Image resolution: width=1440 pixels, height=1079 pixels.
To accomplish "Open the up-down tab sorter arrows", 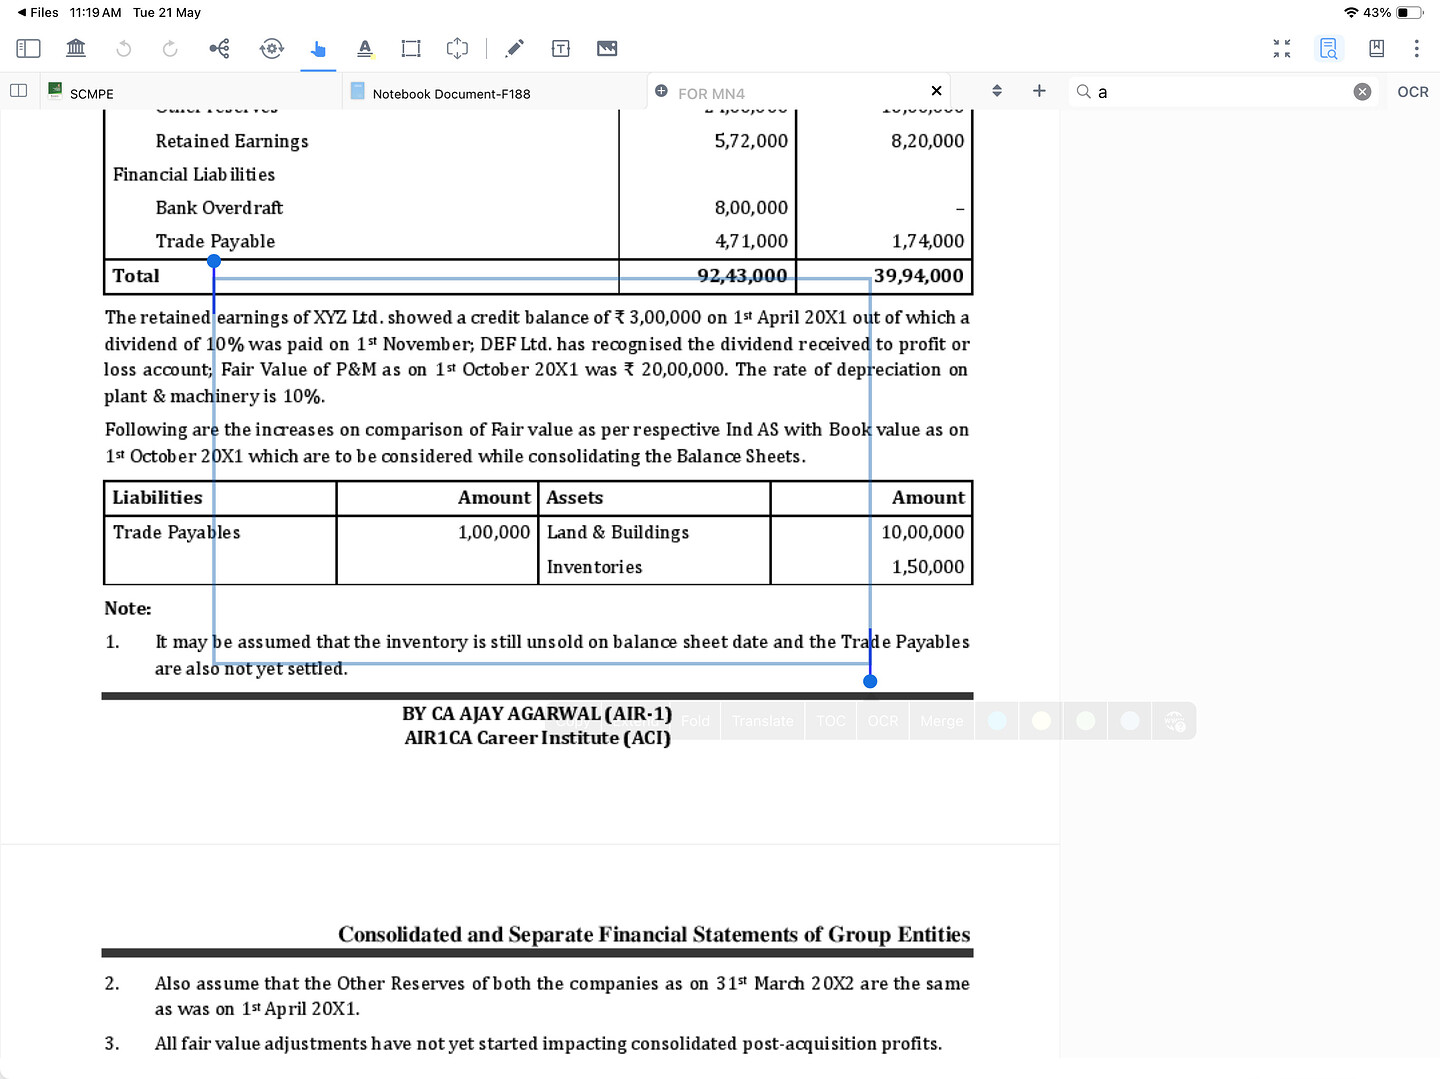I will 997,91.
